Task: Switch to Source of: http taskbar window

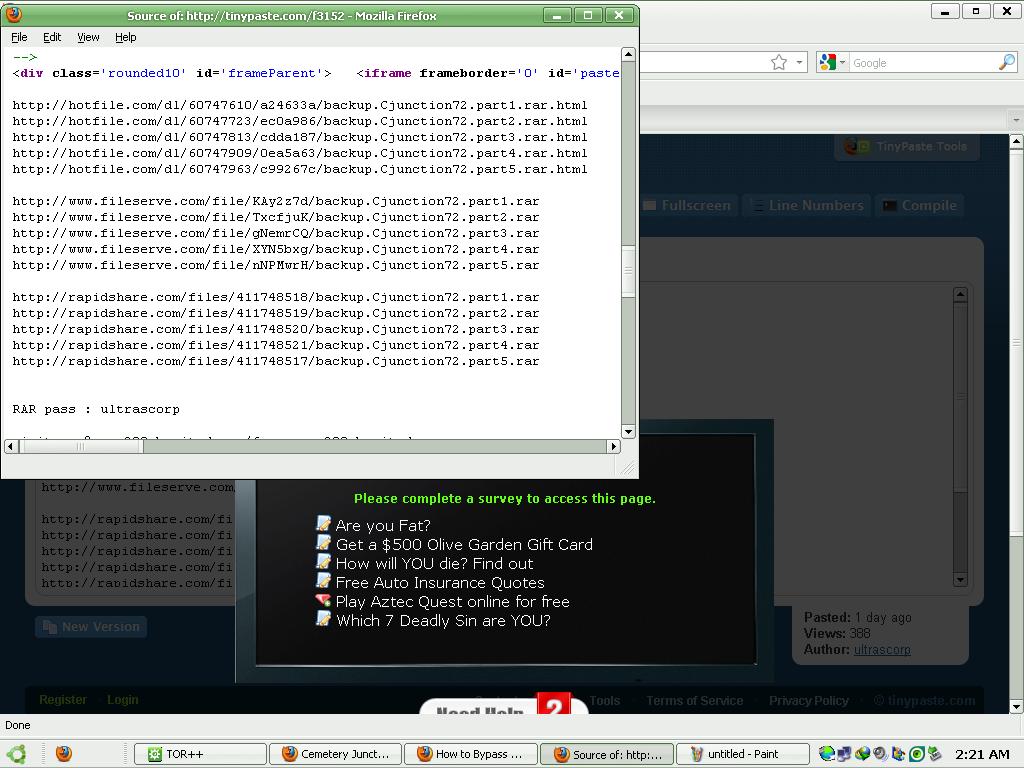Action: tap(606, 754)
